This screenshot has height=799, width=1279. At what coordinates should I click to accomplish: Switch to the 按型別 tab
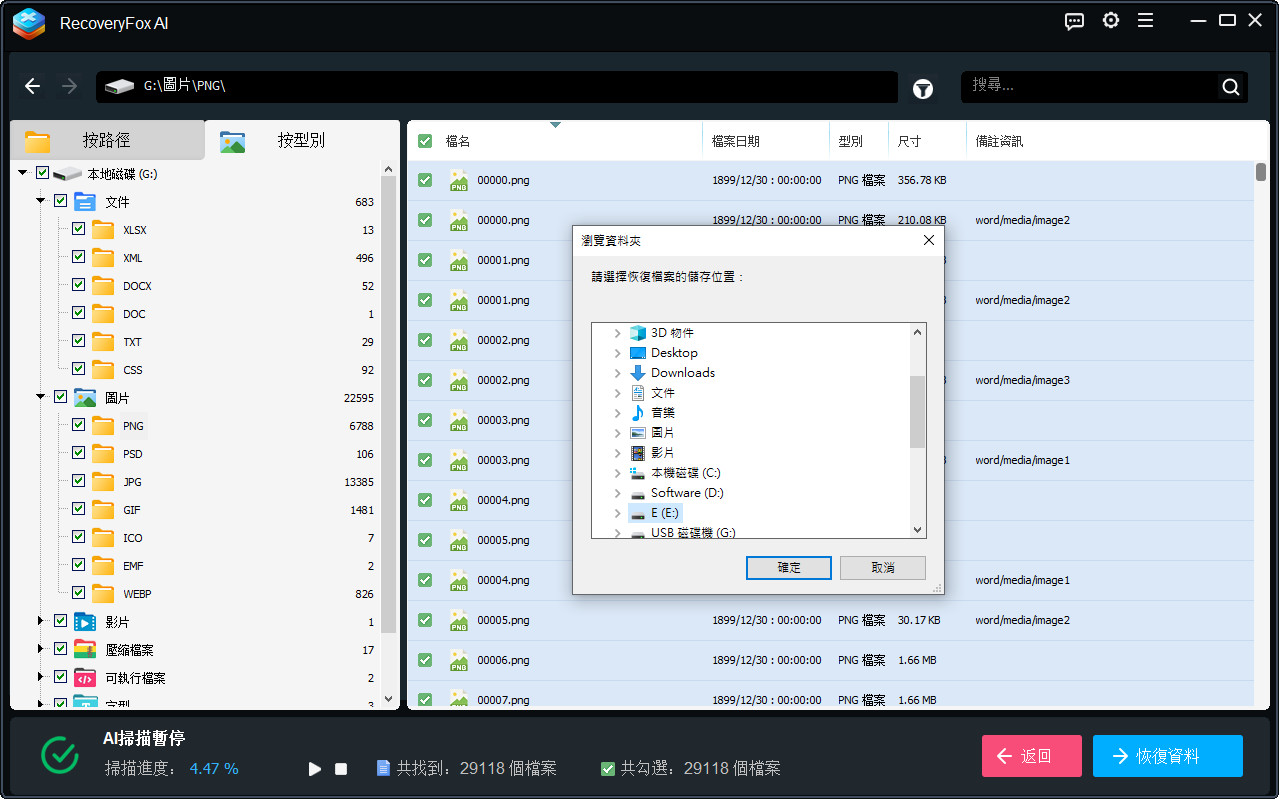click(x=300, y=141)
